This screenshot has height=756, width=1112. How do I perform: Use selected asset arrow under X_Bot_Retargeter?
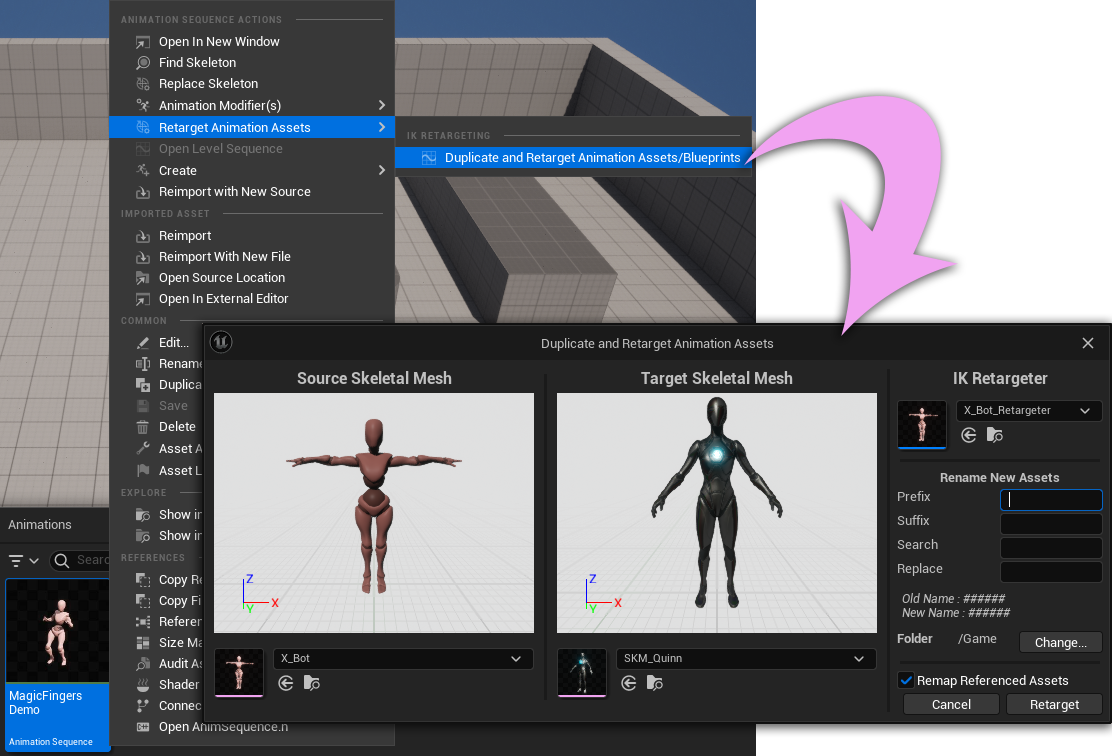(x=969, y=435)
